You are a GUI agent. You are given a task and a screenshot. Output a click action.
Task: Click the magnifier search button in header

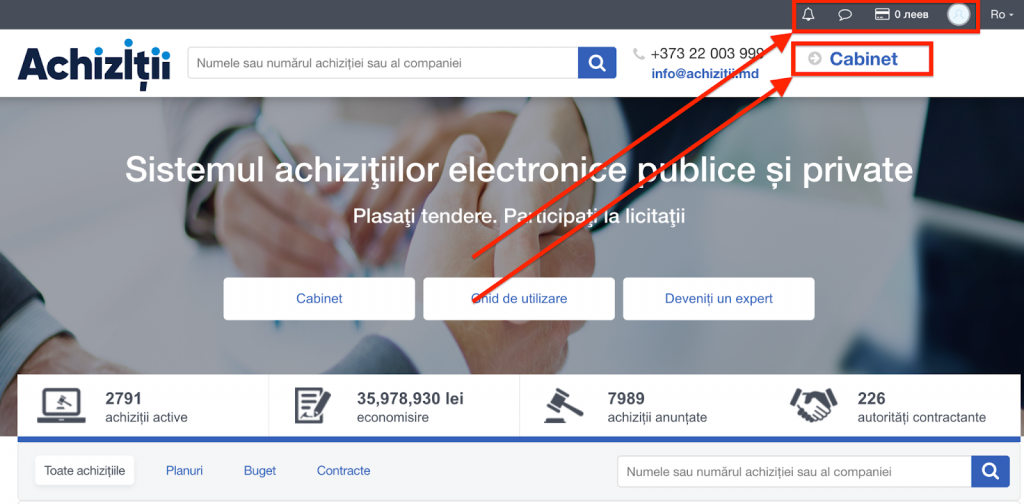[x=597, y=63]
